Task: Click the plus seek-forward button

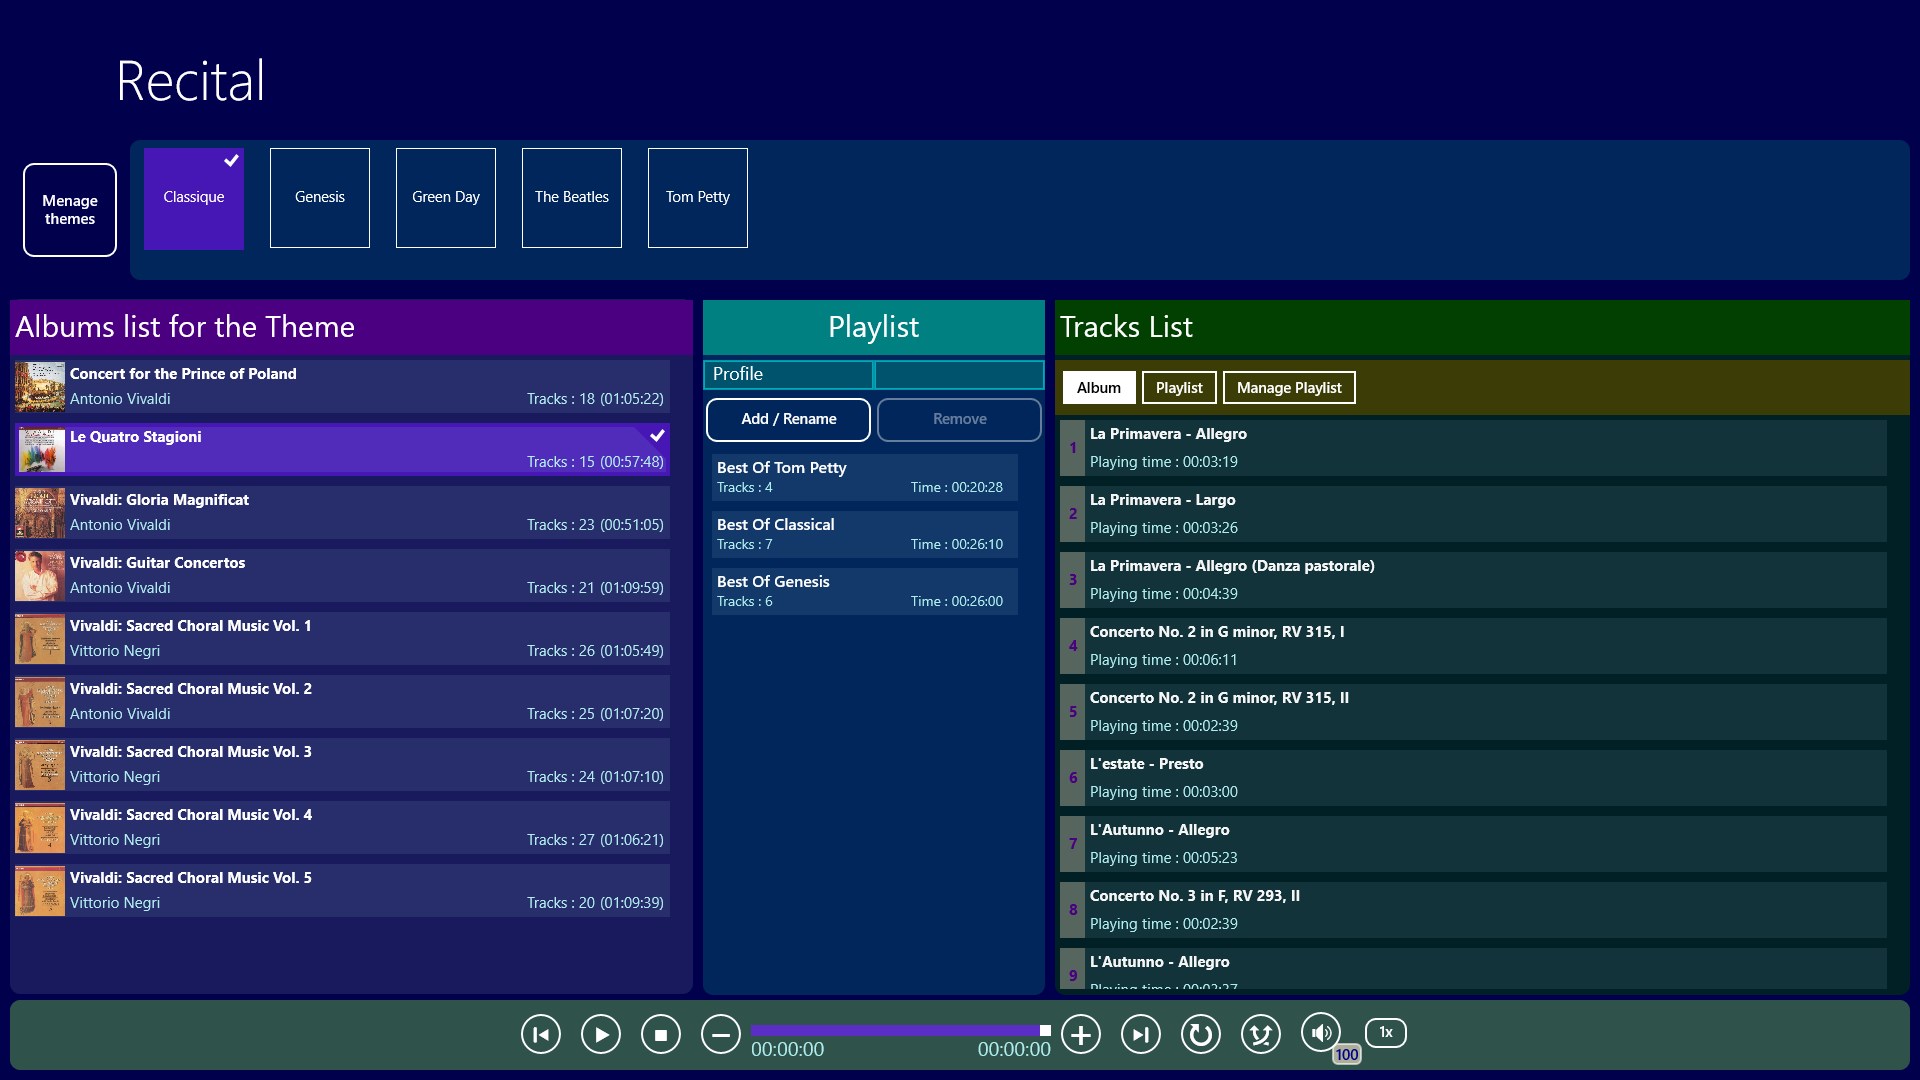Action: [x=1081, y=1035]
